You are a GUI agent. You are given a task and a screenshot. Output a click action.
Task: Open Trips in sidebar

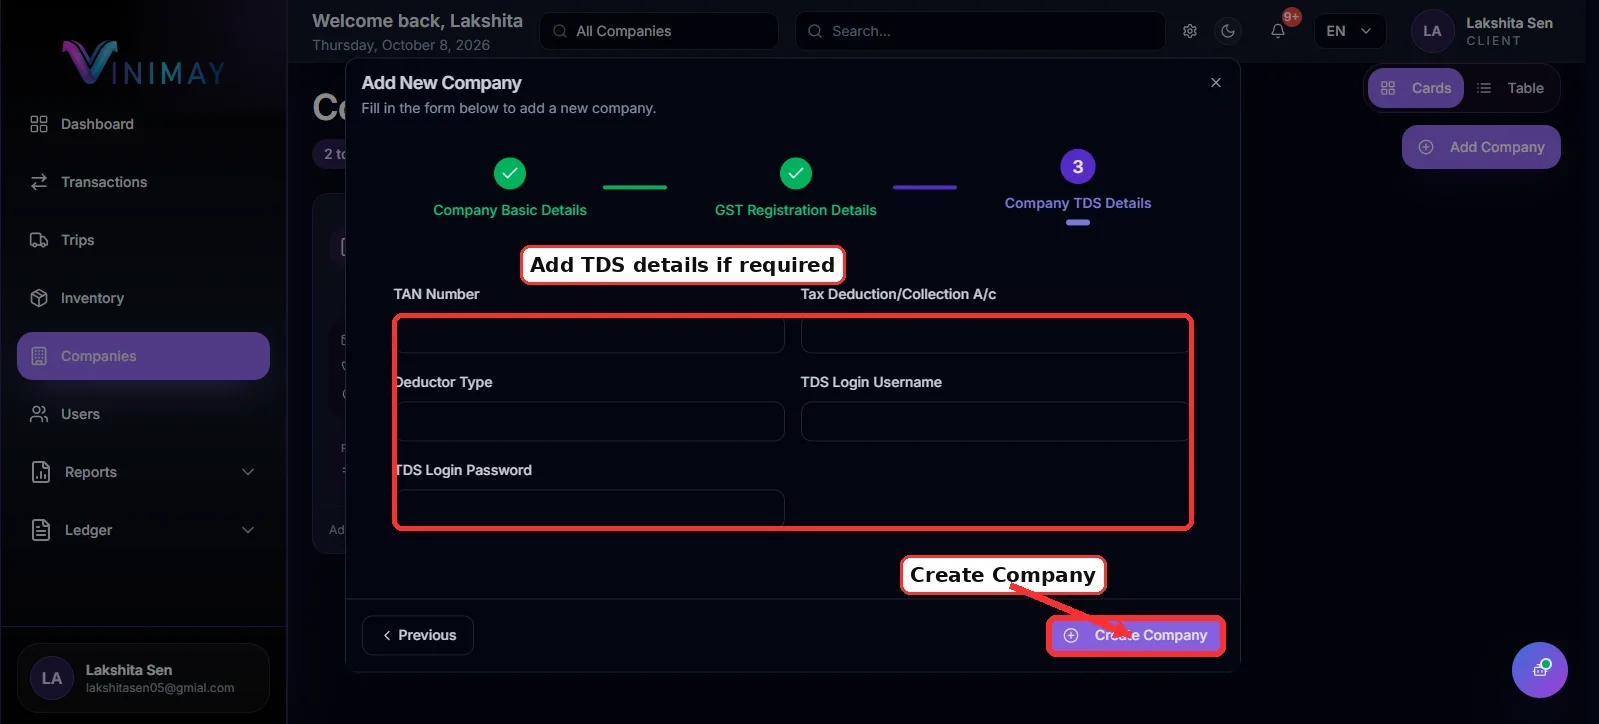click(x=143, y=240)
